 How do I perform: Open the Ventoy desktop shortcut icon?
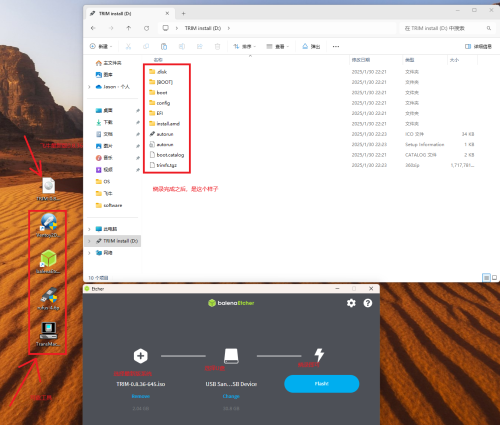(49, 225)
